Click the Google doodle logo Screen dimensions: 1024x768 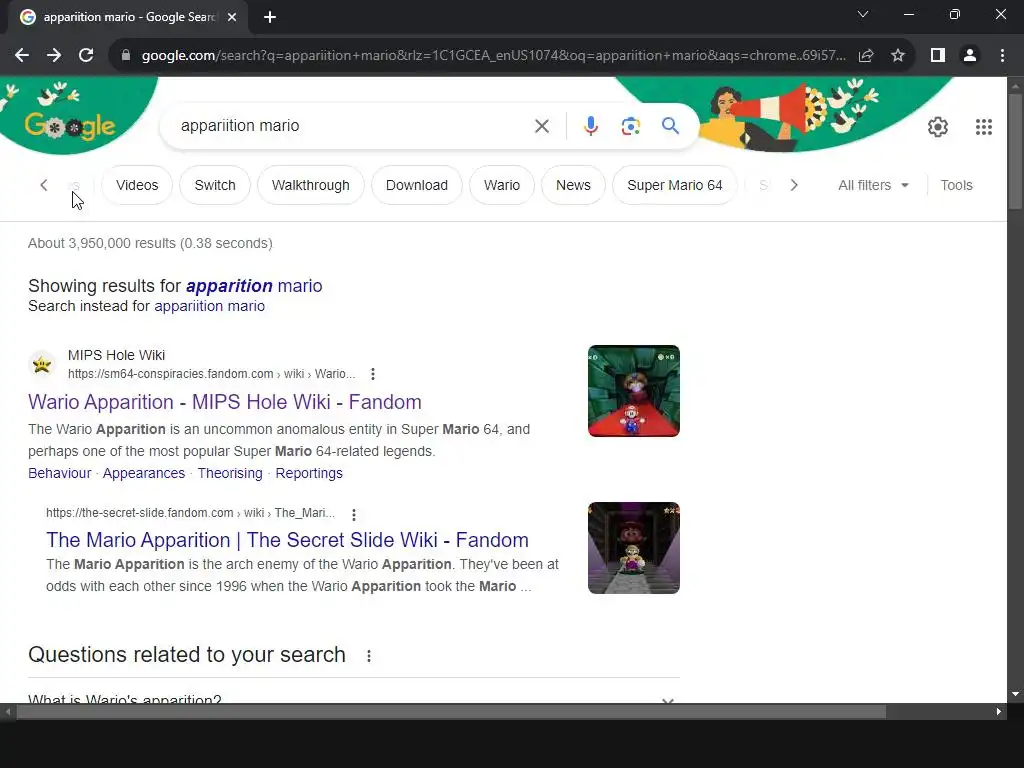click(70, 125)
